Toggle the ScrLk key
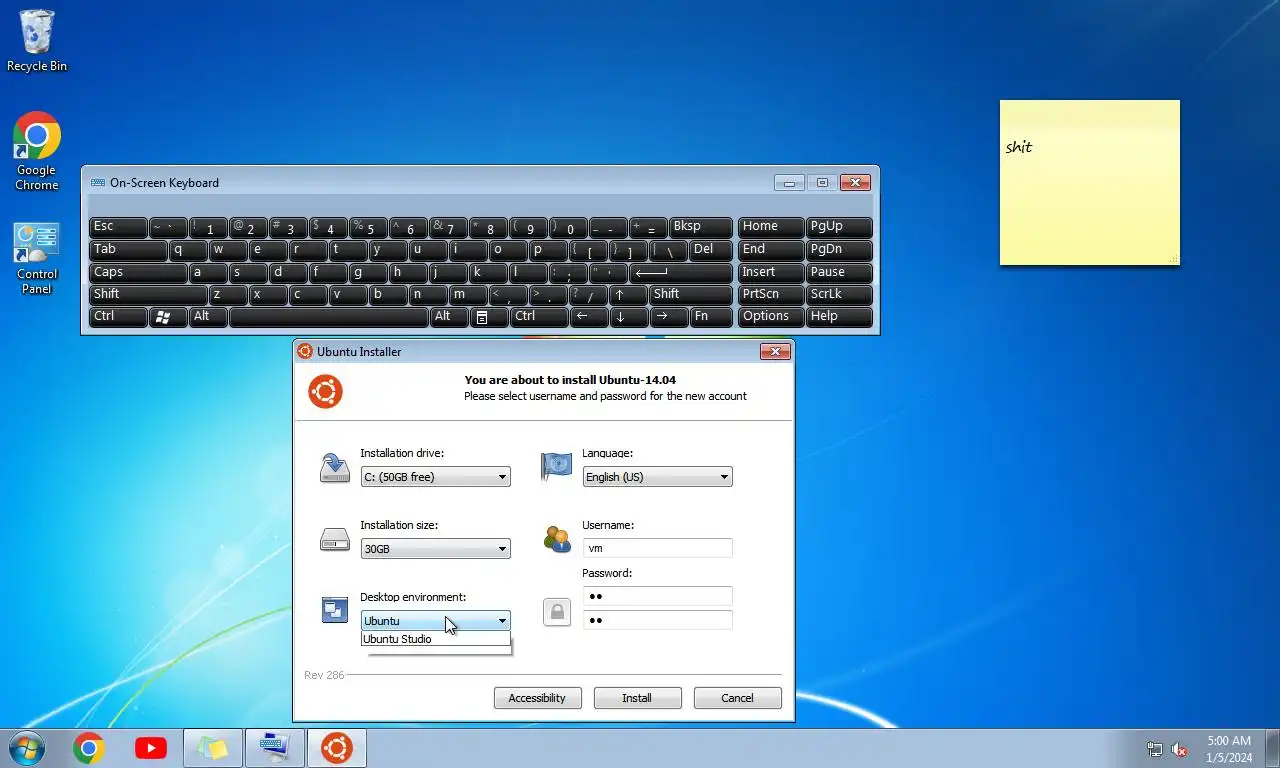The image size is (1280, 768). 839,295
